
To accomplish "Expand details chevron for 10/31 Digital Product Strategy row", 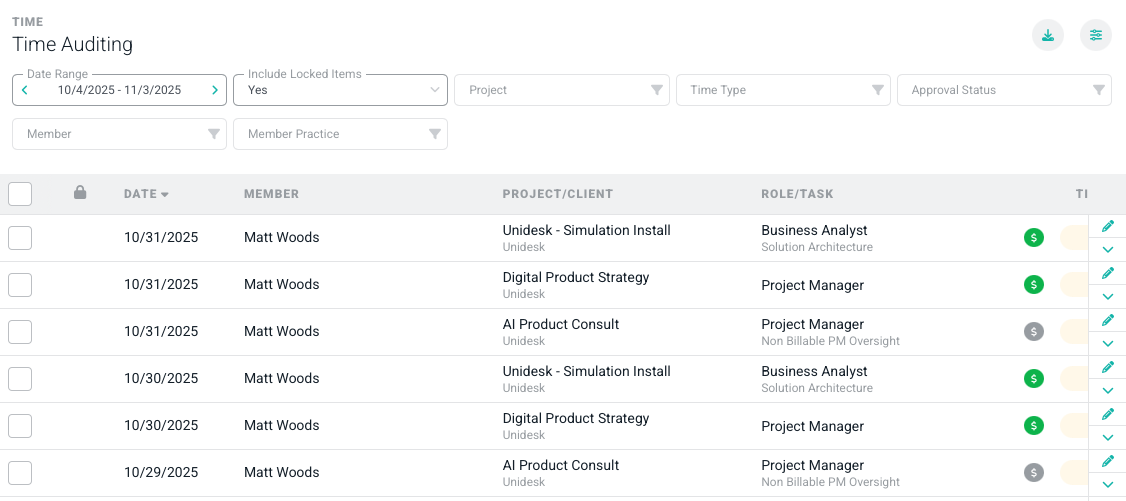I will (x=1107, y=296).
